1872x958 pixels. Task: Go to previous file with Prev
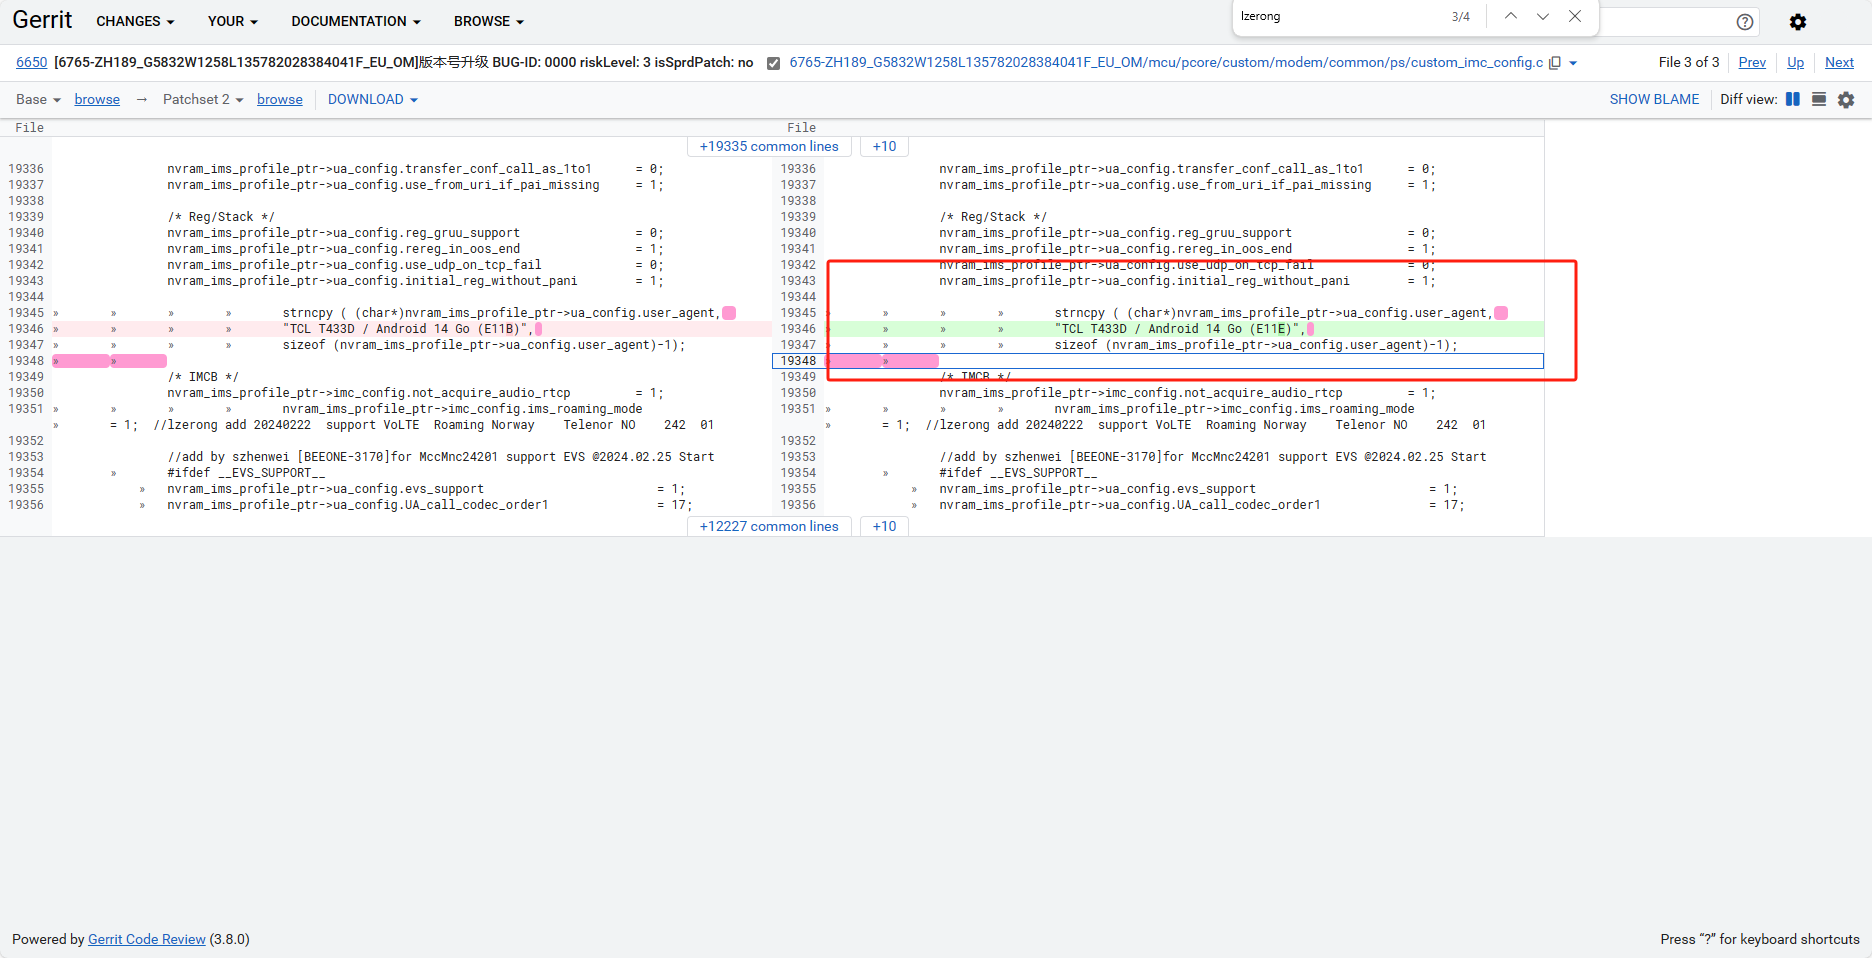click(1752, 62)
